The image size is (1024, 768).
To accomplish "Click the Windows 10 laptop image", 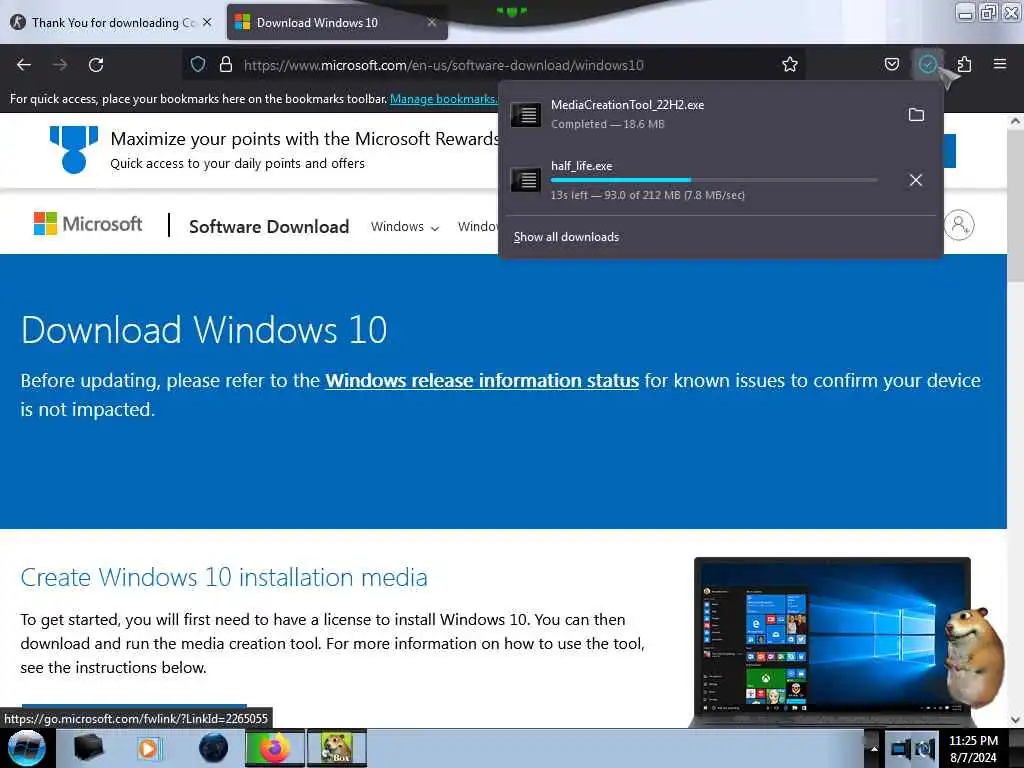I will tap(832, 641).
